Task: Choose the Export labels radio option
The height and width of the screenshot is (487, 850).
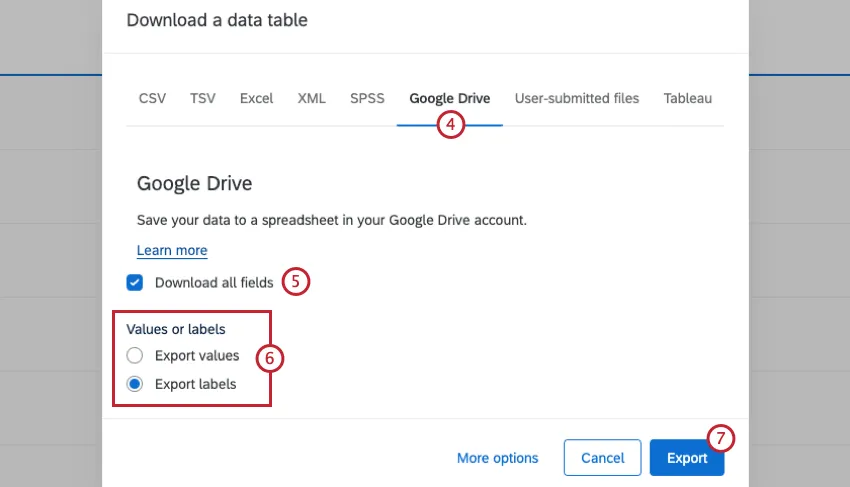Action: pos(135,384)
